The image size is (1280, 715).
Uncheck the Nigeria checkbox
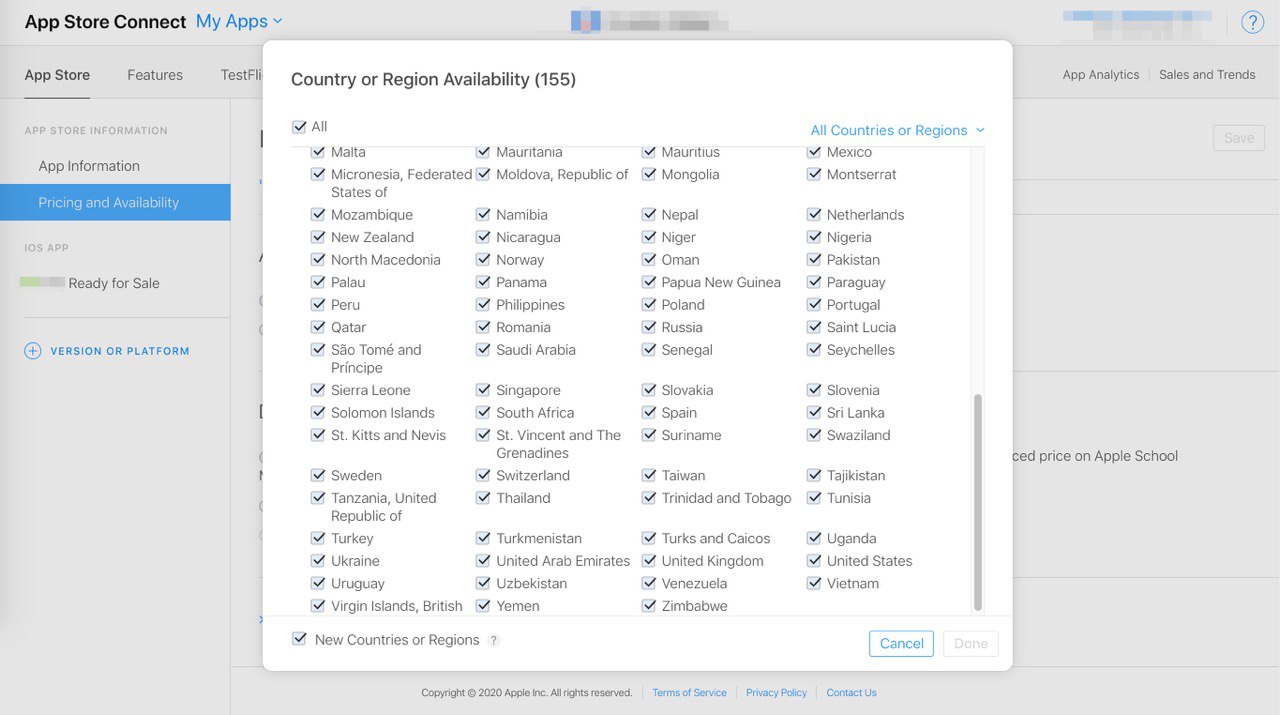[x=814, y=237]
